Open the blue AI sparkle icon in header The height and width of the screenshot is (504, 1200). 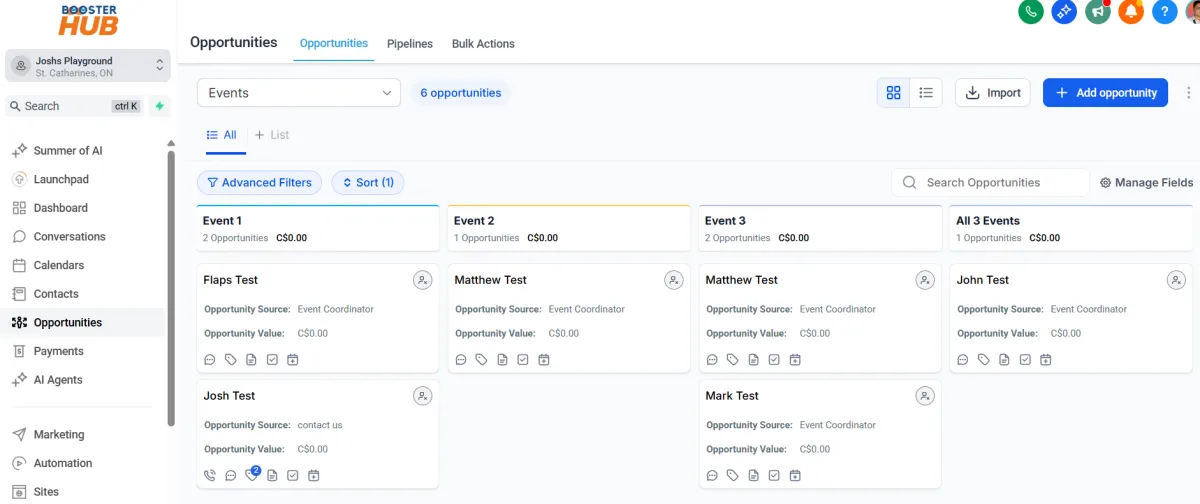tap(1064, 11)
